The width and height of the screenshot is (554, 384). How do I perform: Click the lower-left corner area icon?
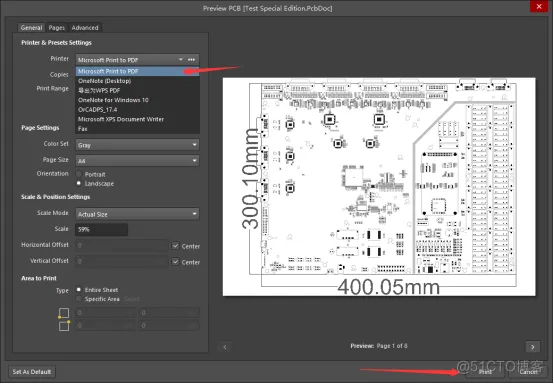(64, 313)
